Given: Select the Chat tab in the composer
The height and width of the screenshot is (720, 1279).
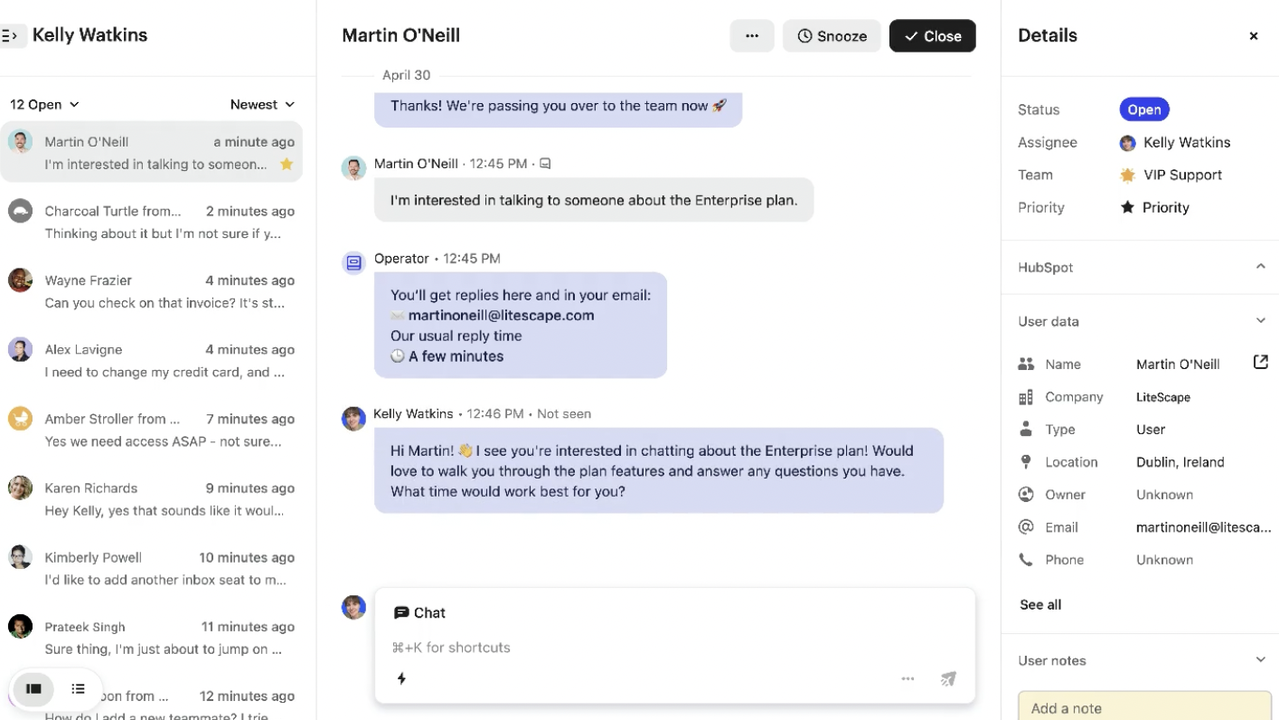Looking at the screenshot, I should [x=419, y=612].
